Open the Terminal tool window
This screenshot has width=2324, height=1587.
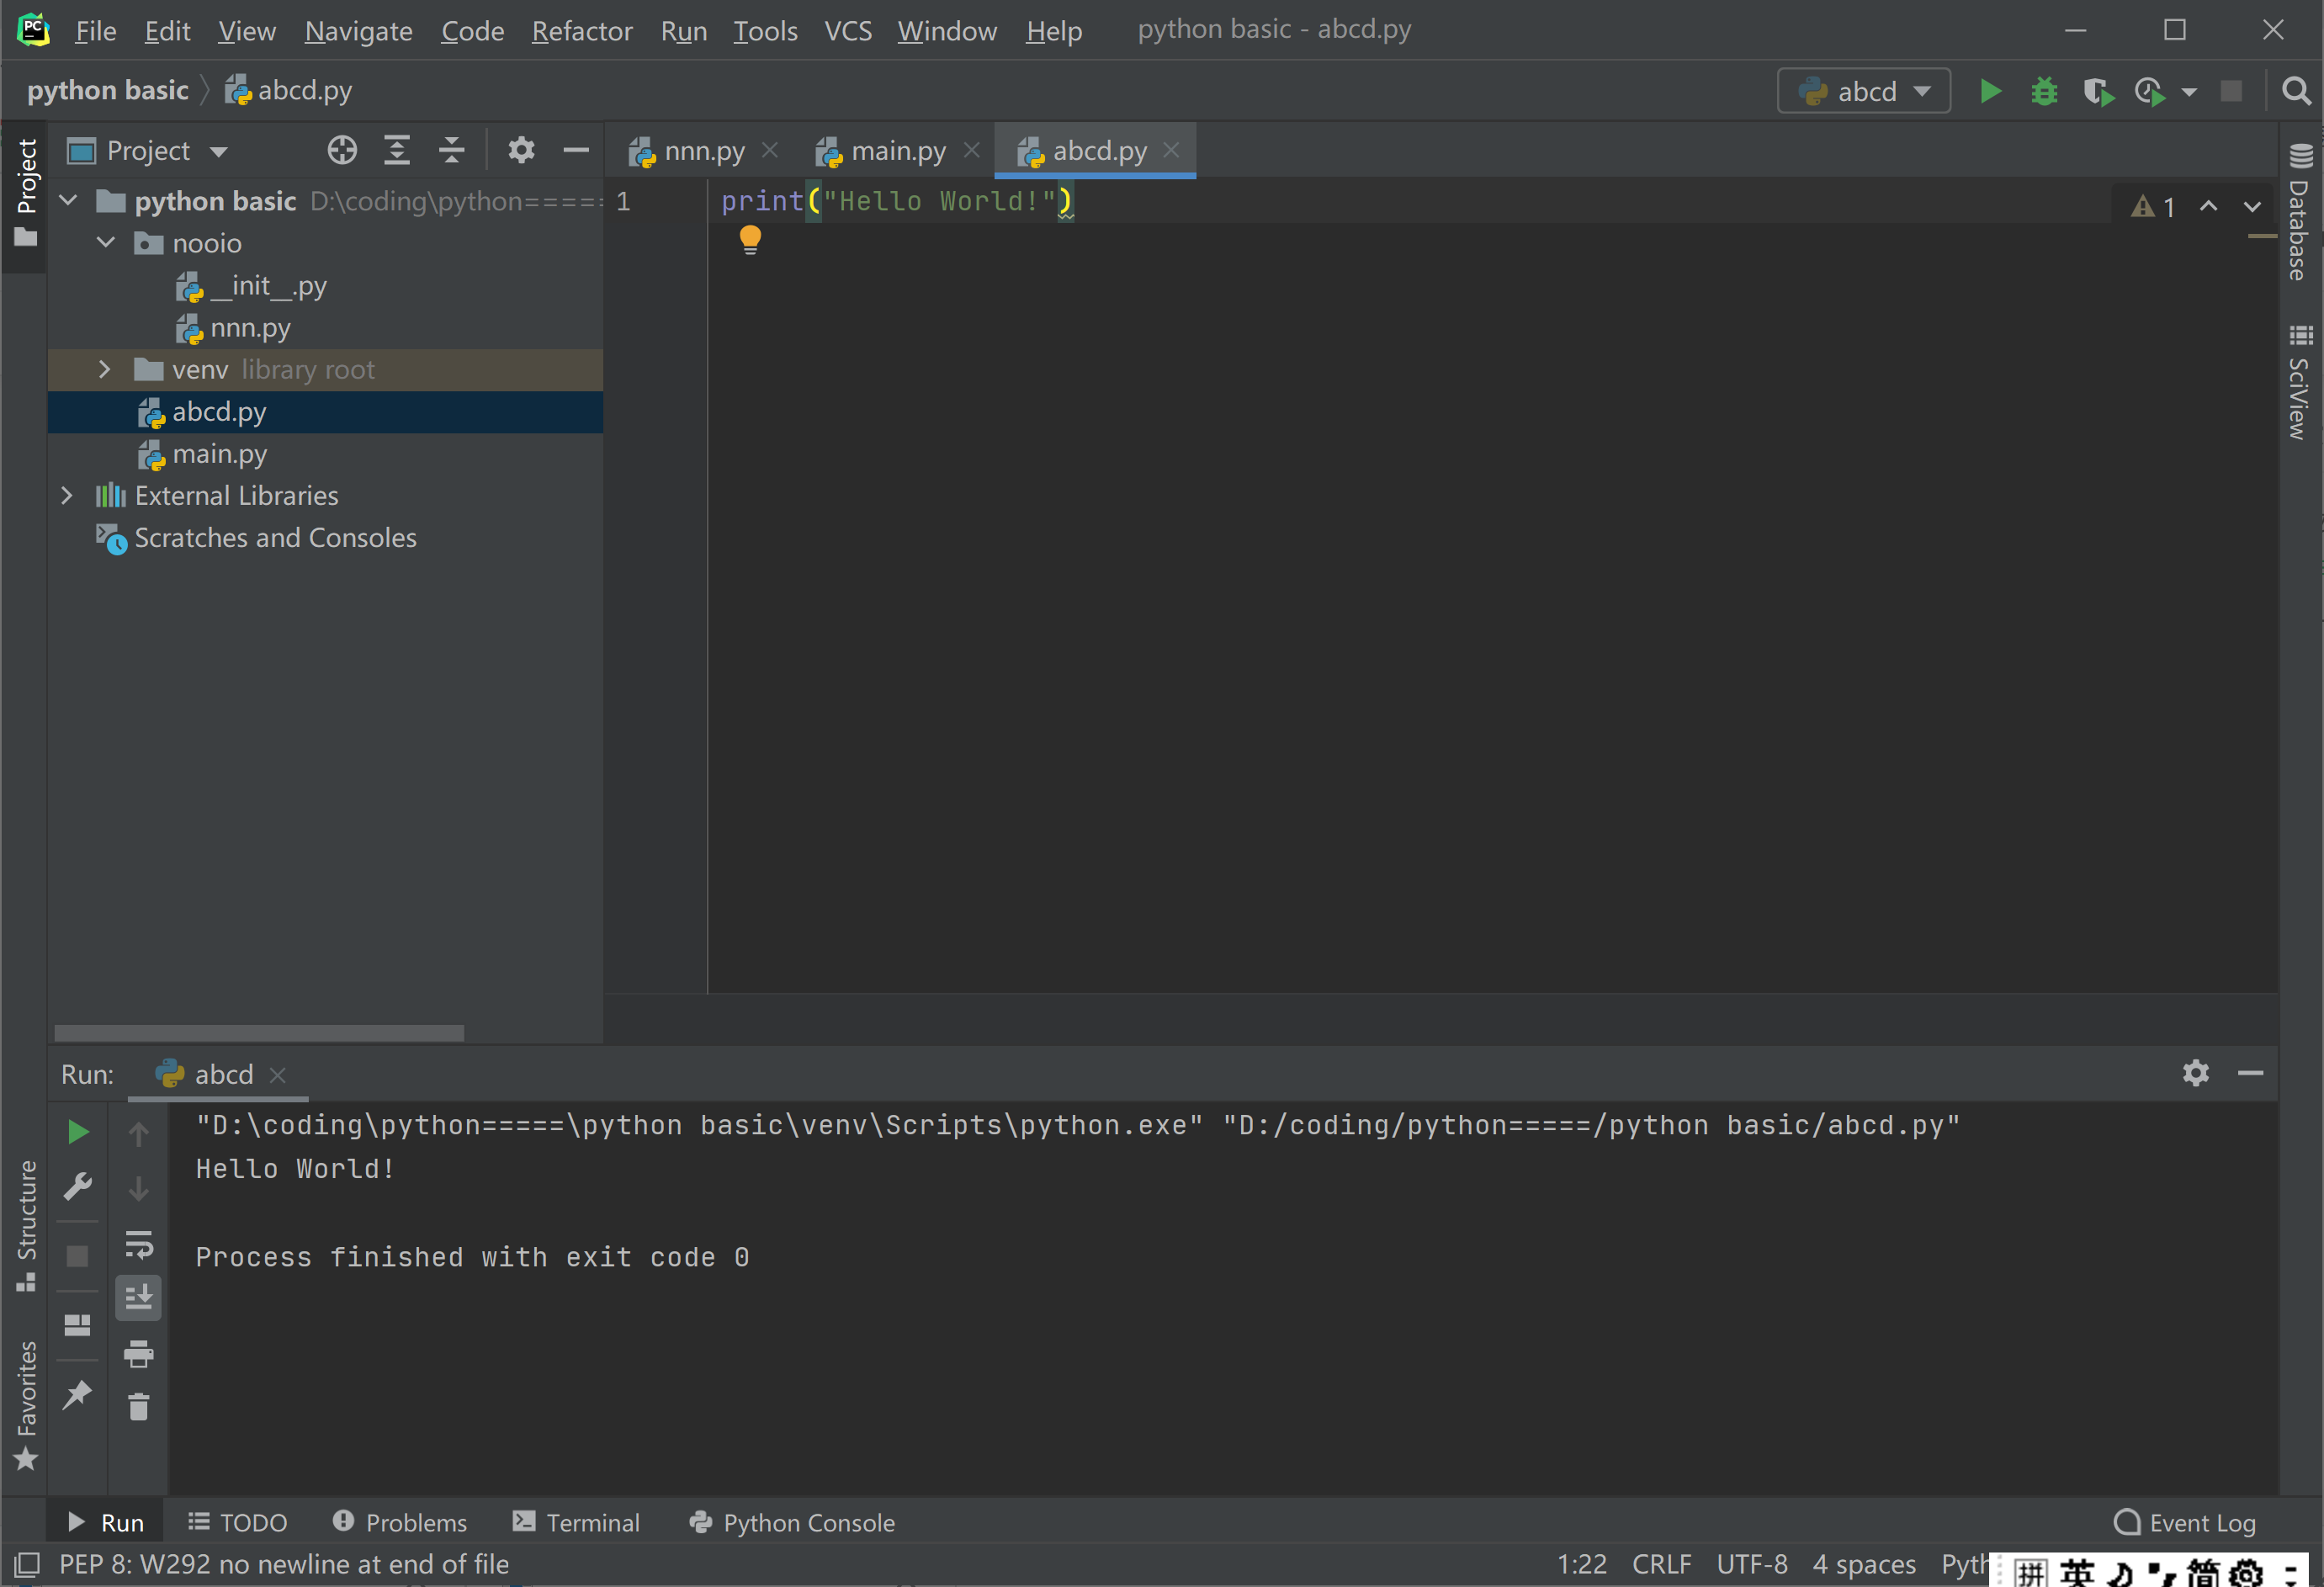(x=577, y=1522)
